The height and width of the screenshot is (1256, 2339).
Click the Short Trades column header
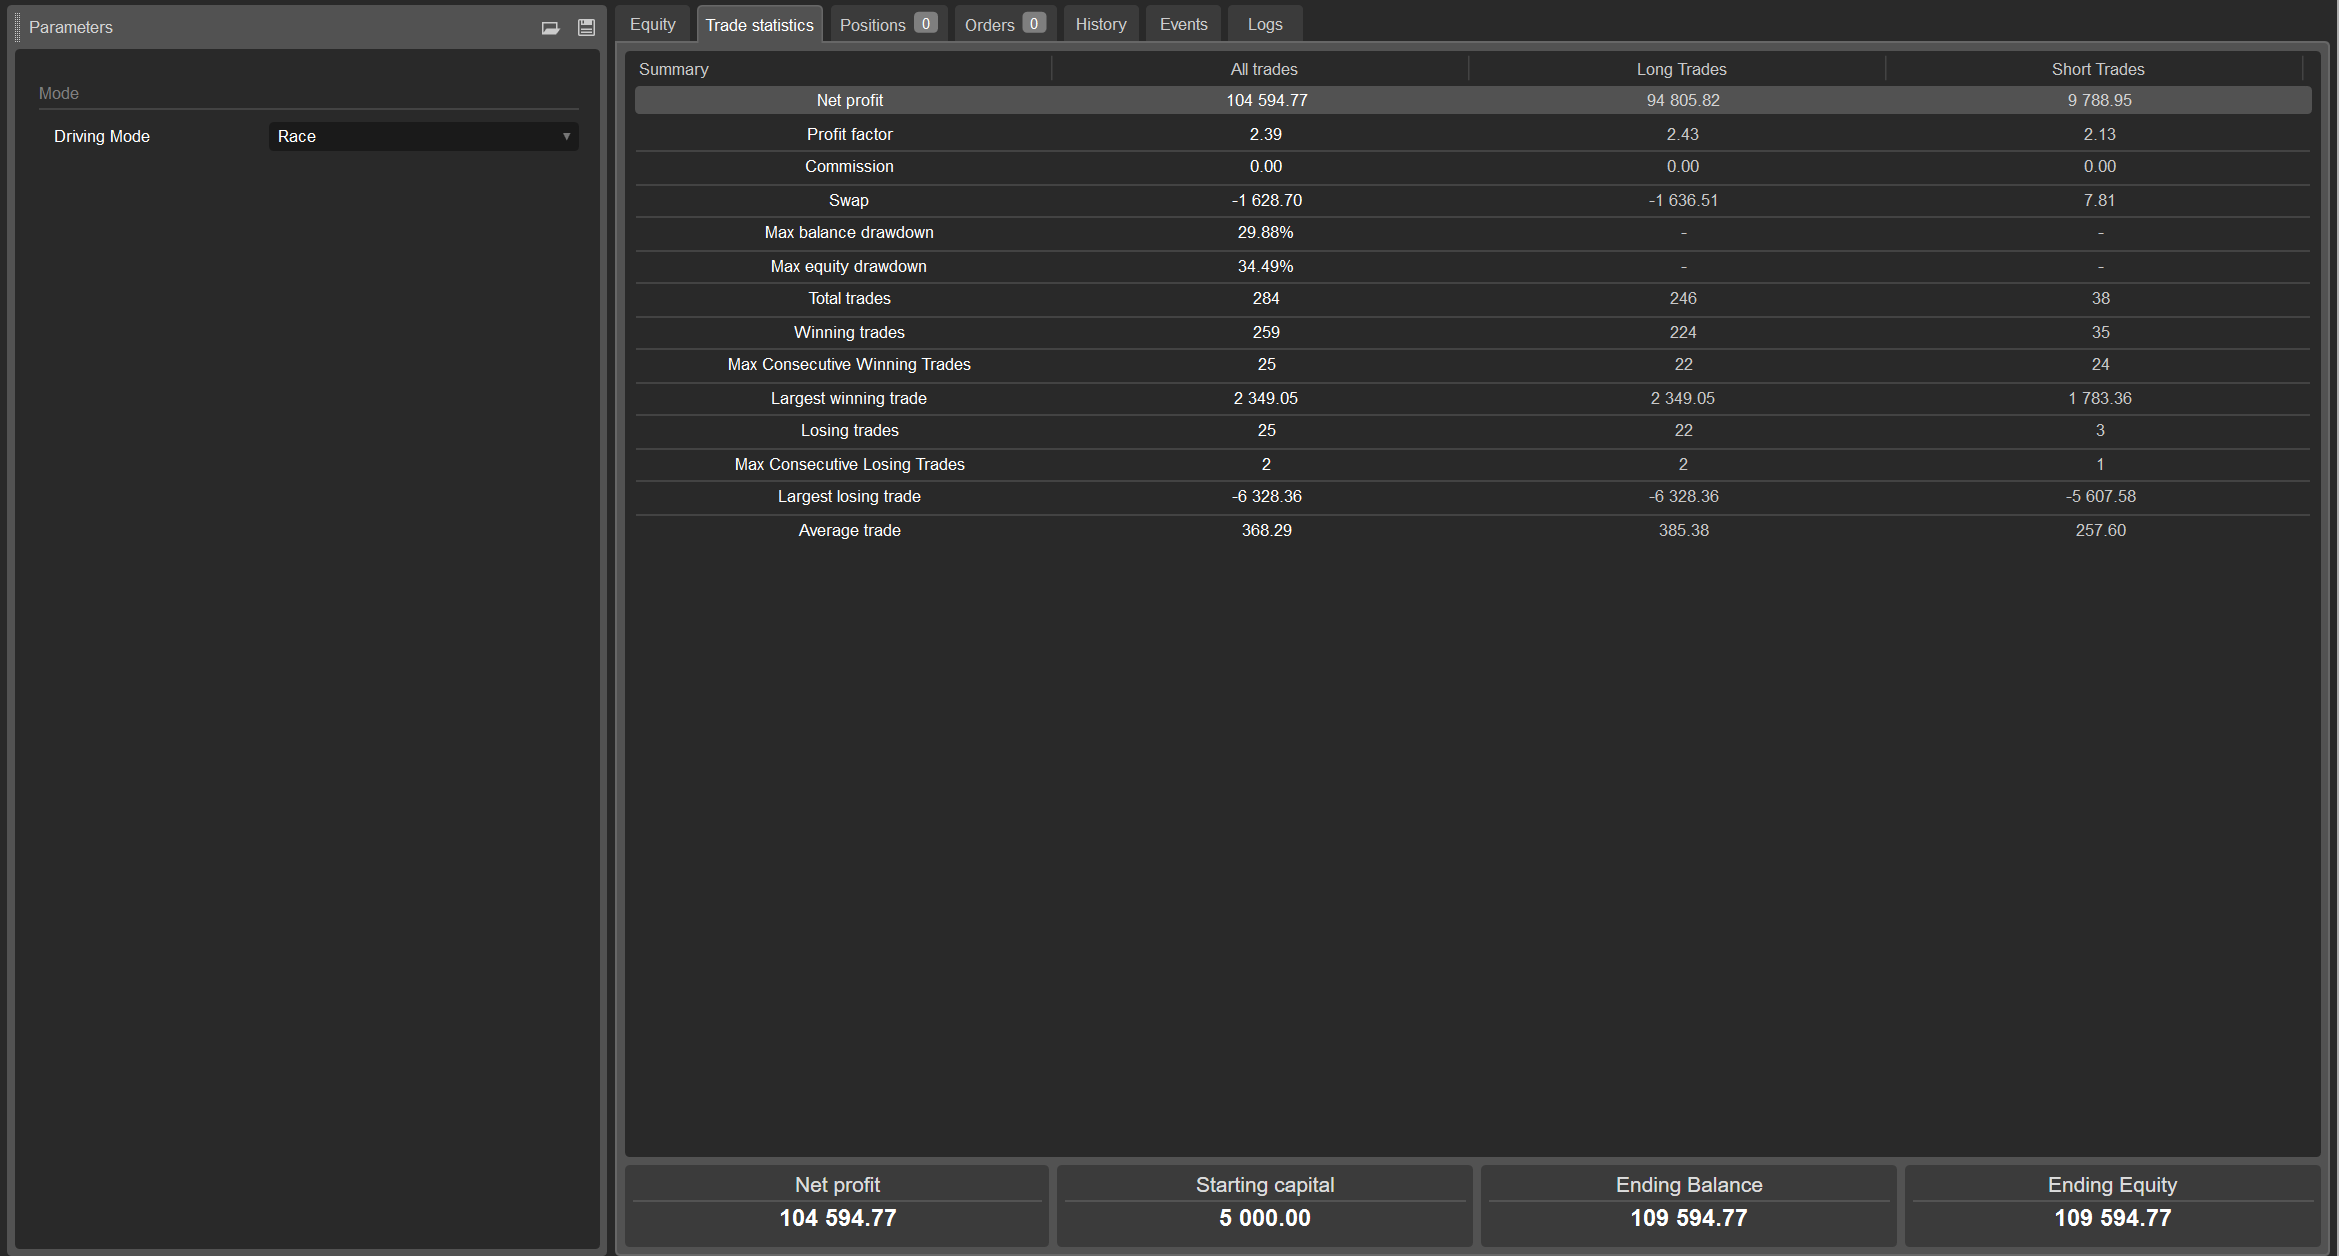2097,69
